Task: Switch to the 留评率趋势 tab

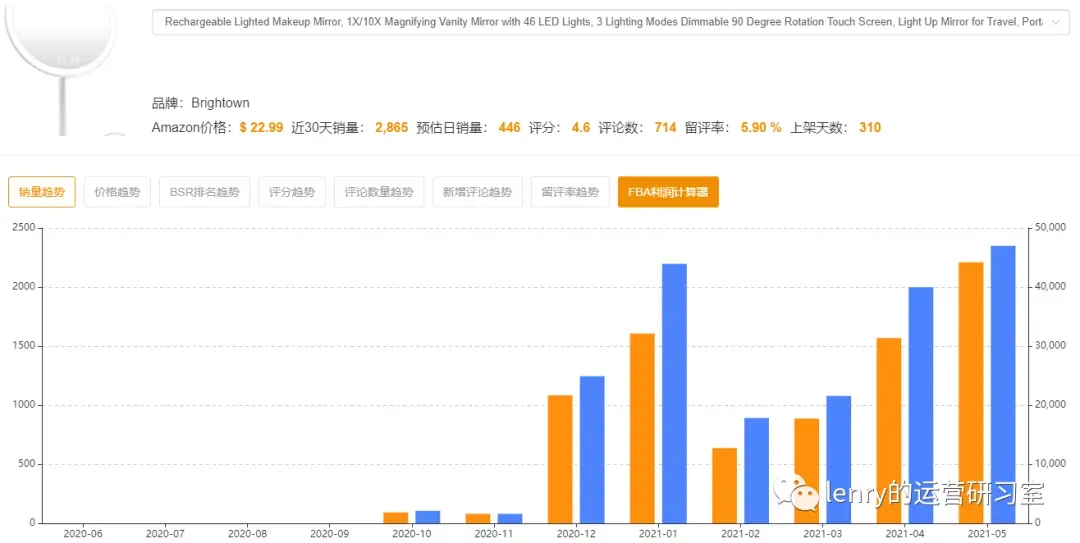Action: [570, 192]
